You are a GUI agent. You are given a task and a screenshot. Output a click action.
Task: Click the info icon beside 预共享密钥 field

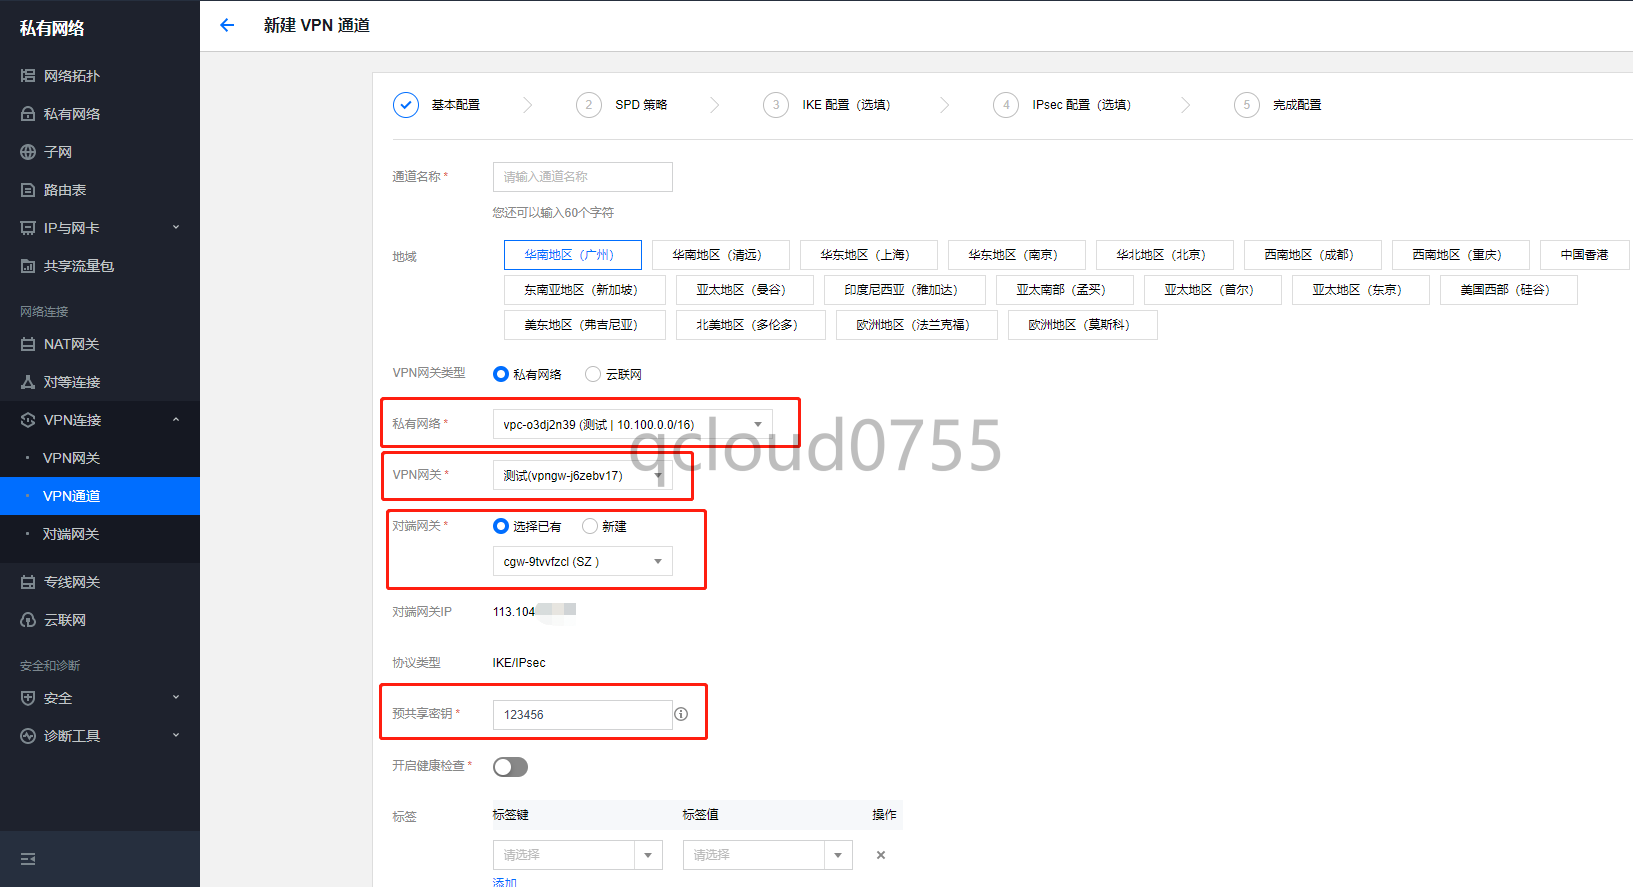point(681,714)
